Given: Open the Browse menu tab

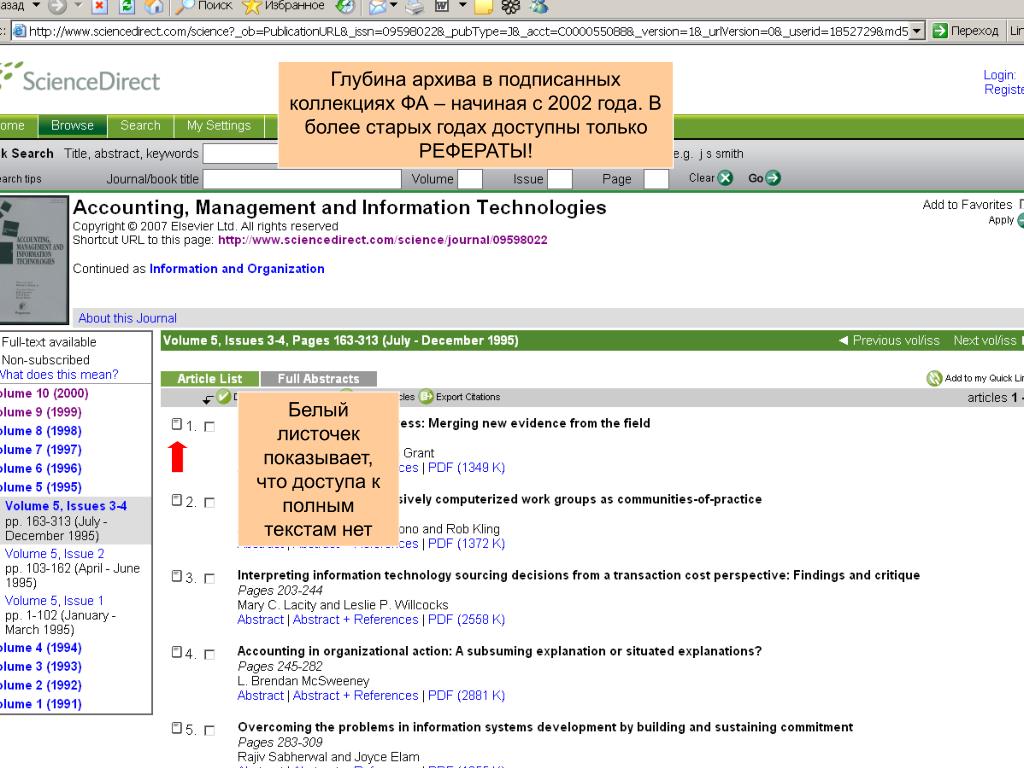Looking at the screenshot, I should [72, 125].
